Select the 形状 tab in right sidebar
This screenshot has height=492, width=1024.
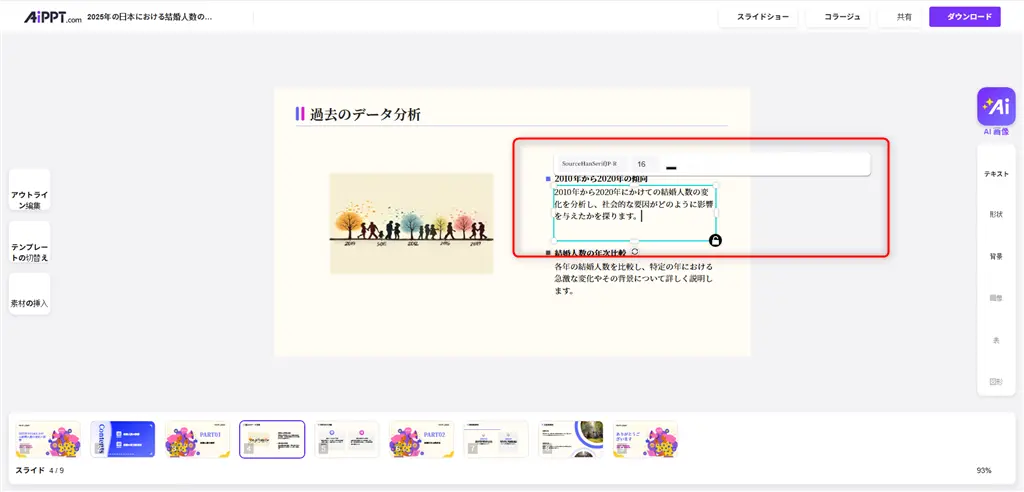996,214
